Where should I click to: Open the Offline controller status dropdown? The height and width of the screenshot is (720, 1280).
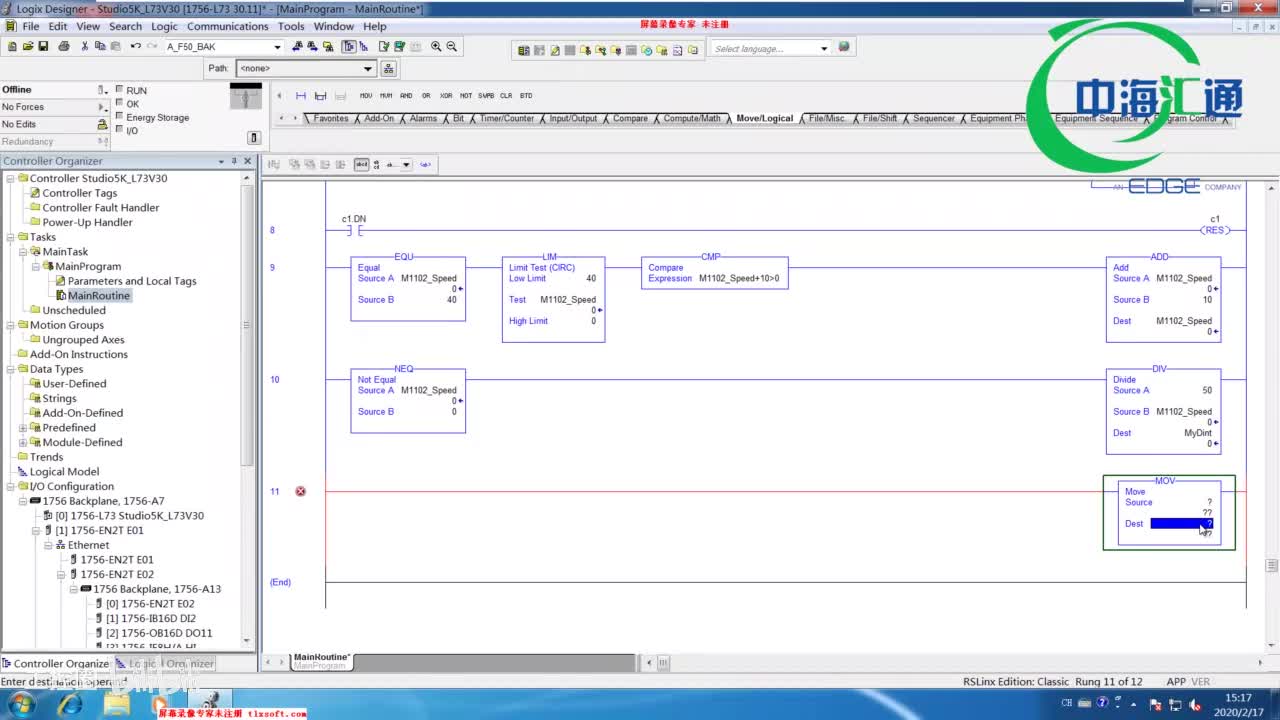(x=102, y=90)
